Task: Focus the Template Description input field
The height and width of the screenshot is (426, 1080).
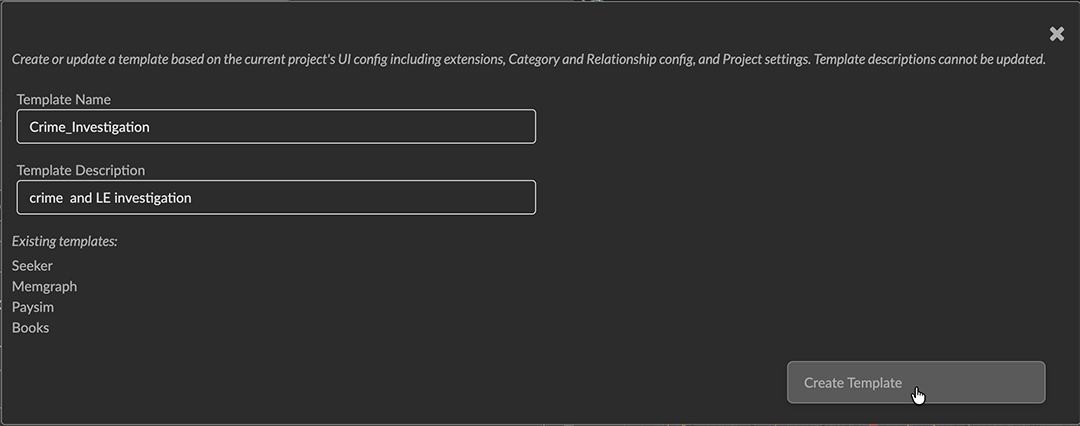Action: coord(276,198)
